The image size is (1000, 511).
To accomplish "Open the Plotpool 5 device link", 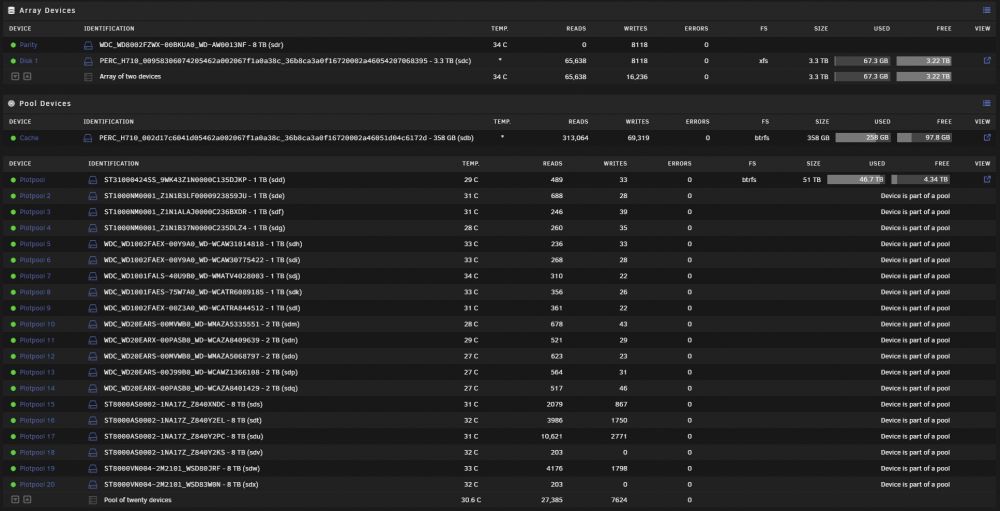I will (35, 244).
